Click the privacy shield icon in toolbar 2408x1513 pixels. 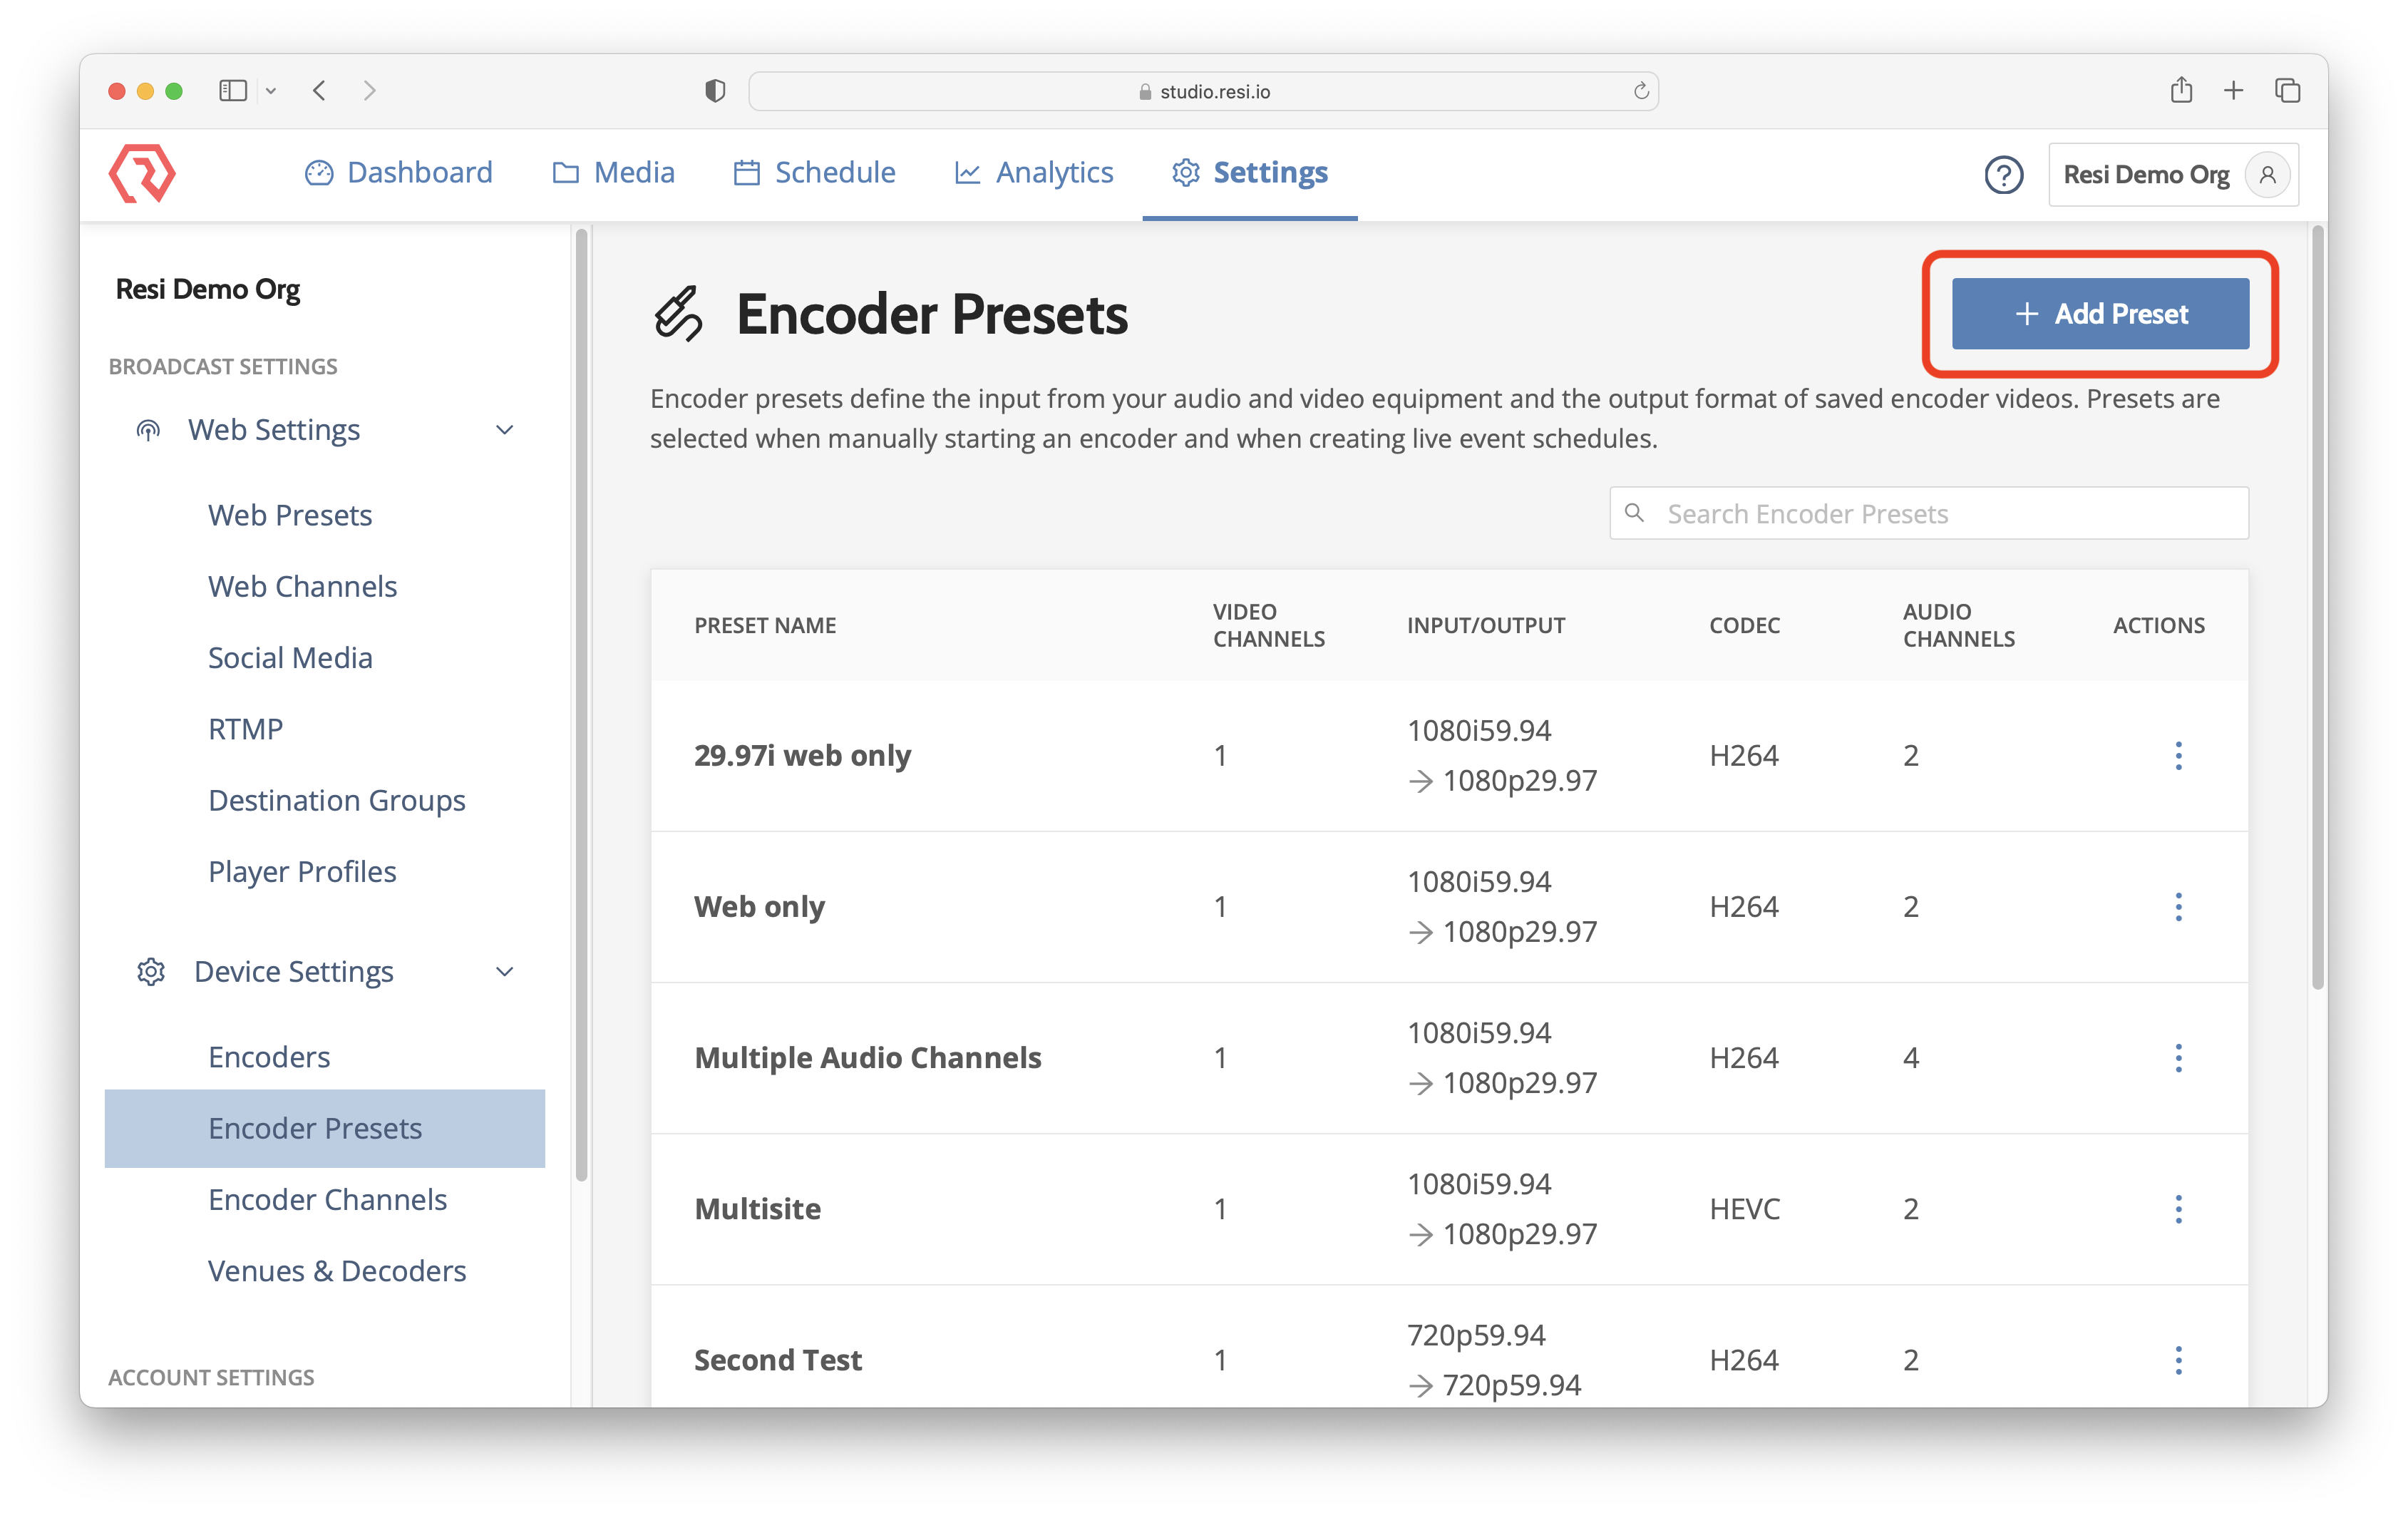click(x=714, y=91)
